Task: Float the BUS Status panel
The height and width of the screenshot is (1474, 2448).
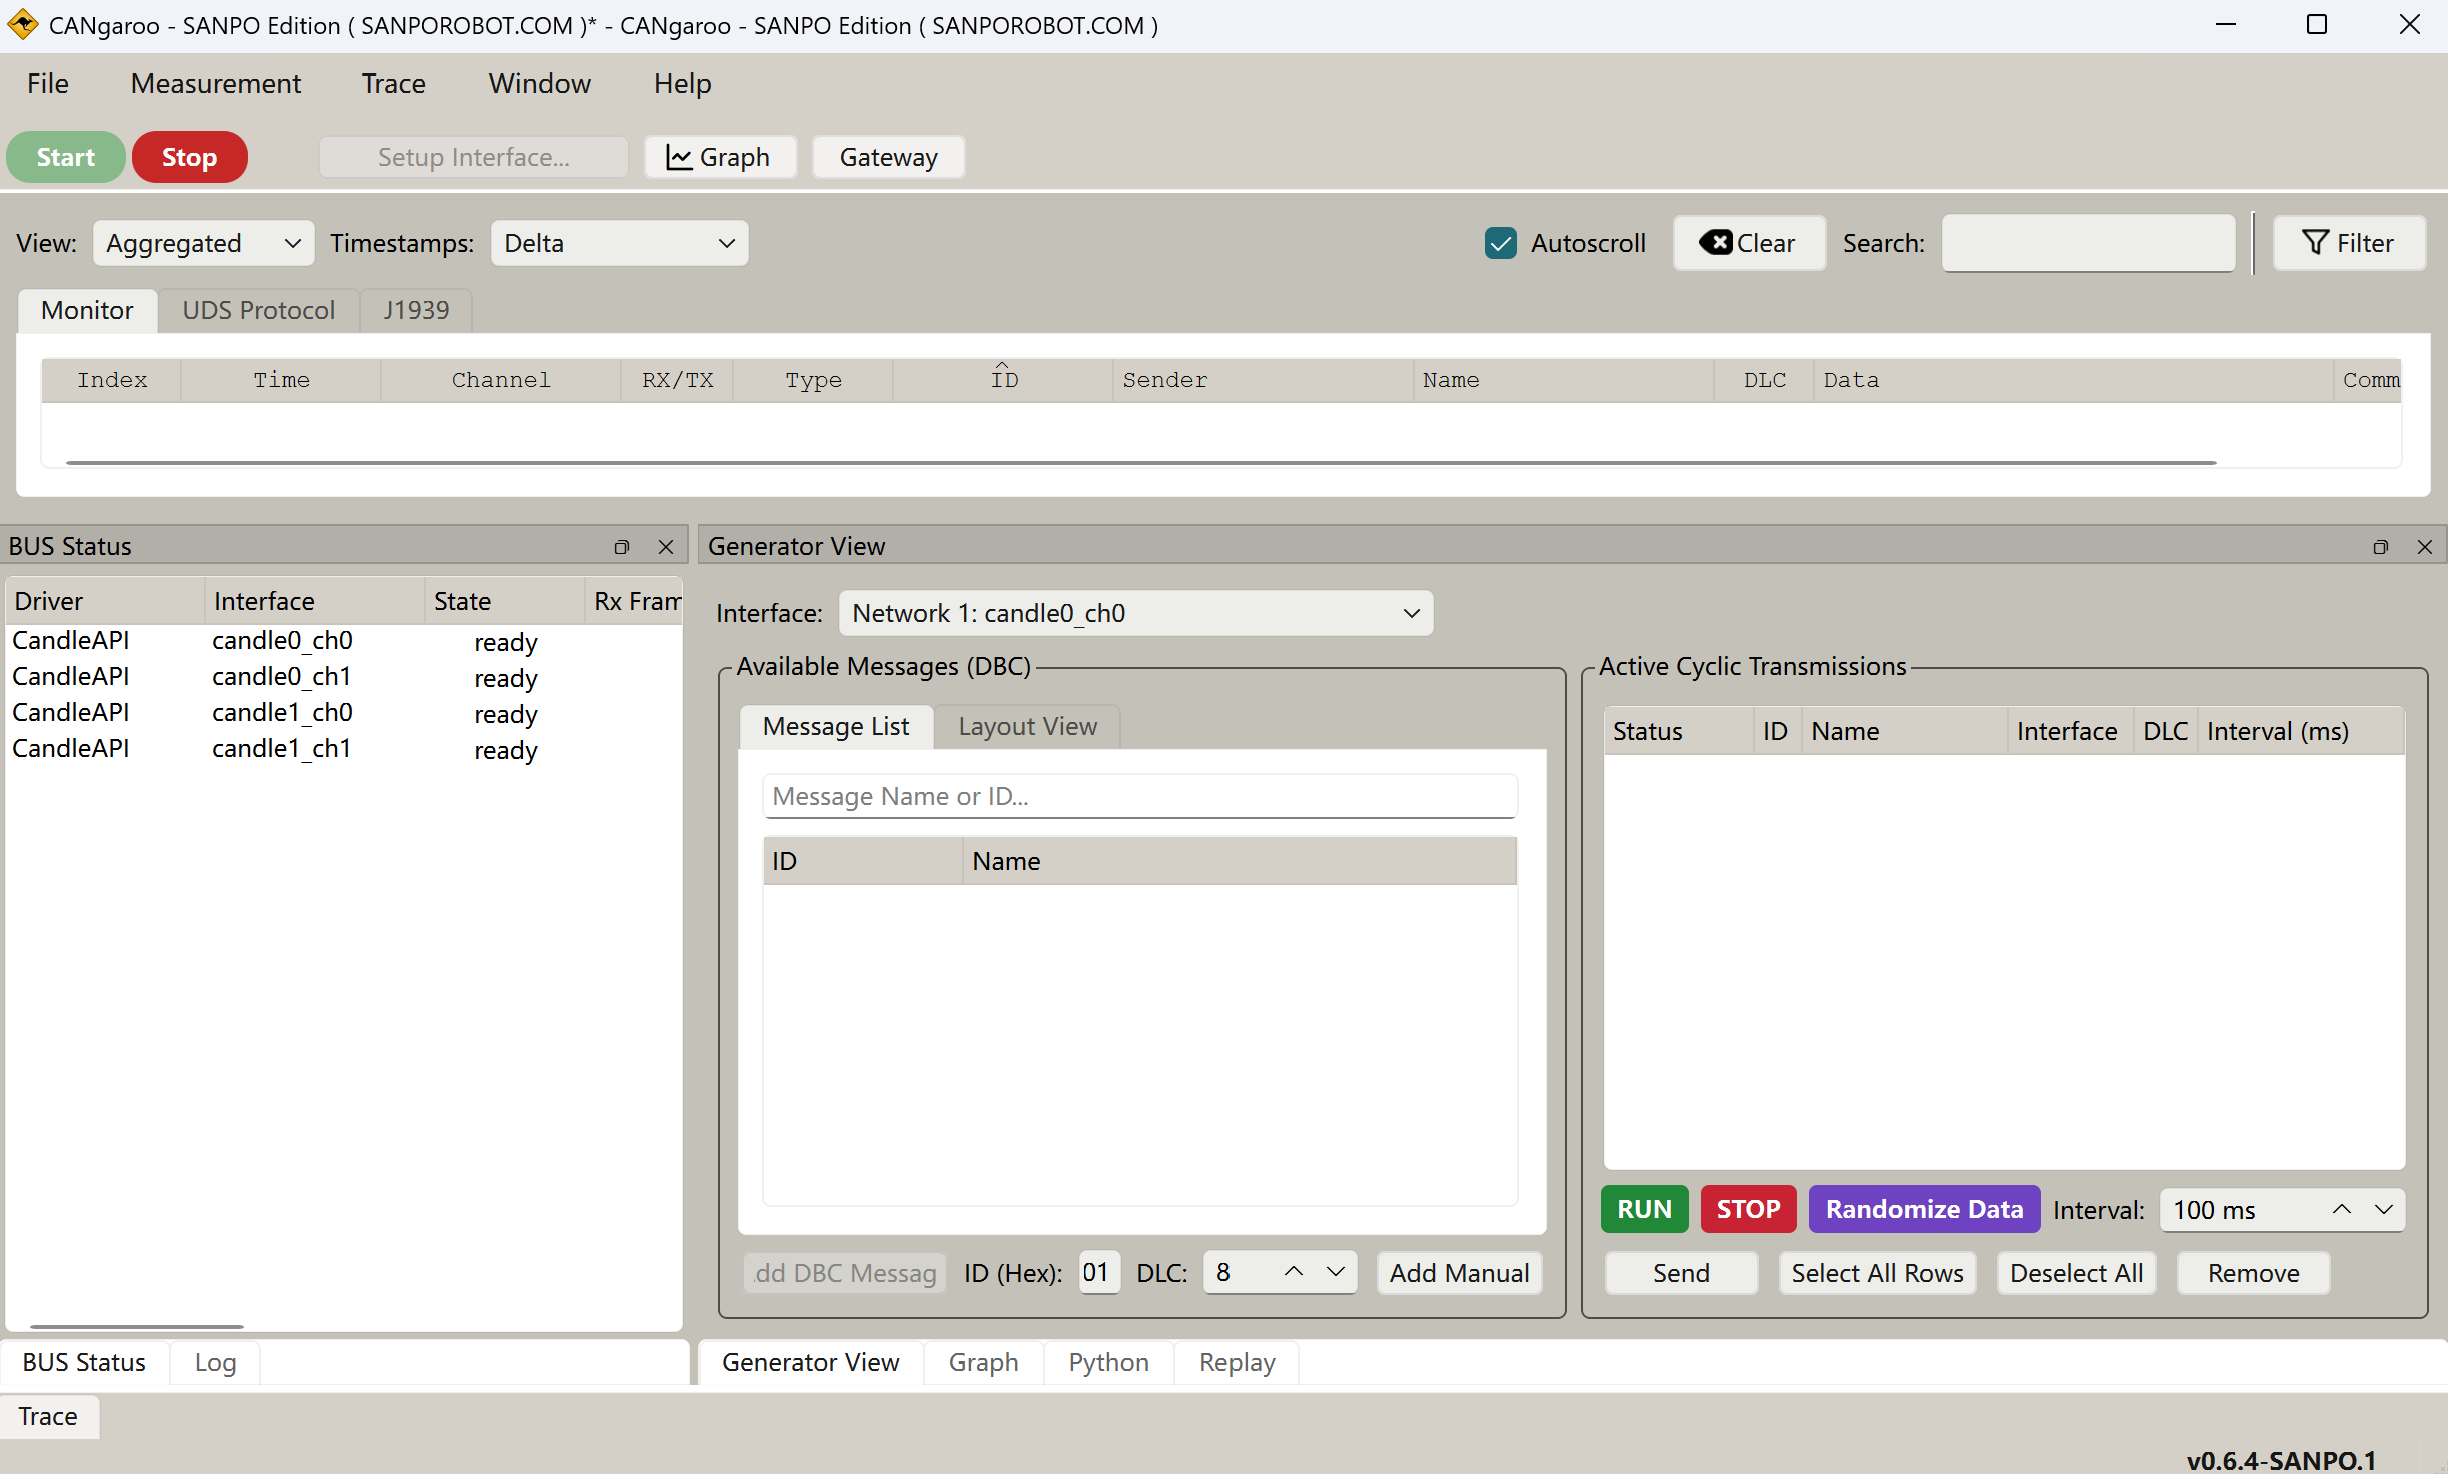Action: 621,547
